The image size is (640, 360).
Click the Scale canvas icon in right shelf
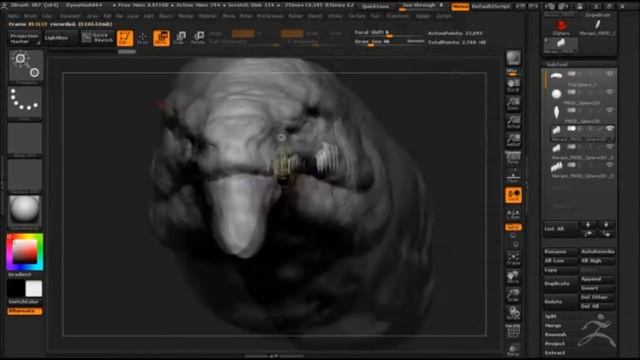513,294
